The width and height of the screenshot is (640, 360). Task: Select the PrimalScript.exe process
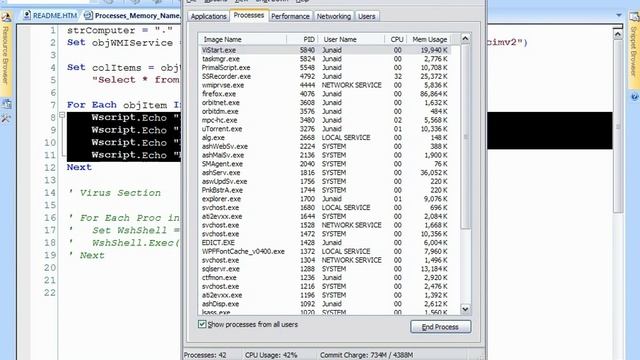pyautogui.click(x=325, y=68)
